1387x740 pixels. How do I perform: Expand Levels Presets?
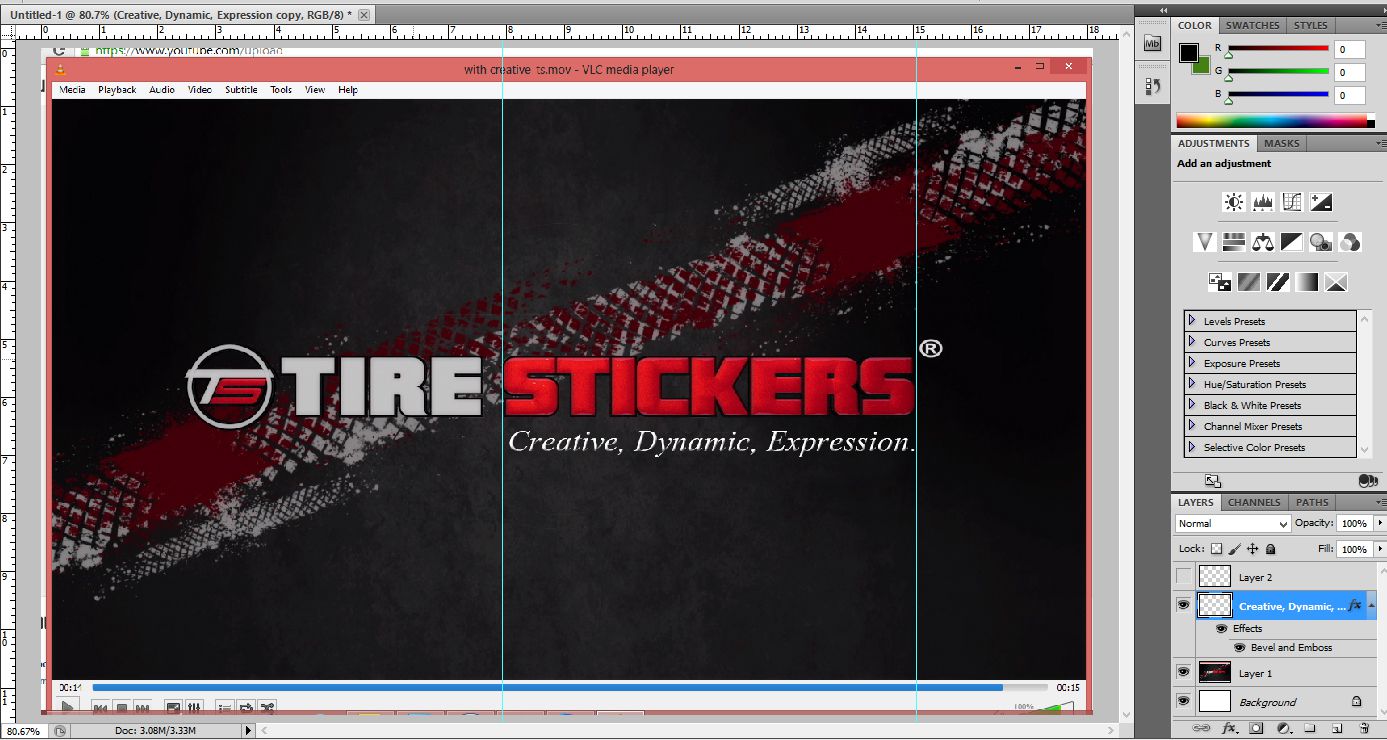(1192, 321)
